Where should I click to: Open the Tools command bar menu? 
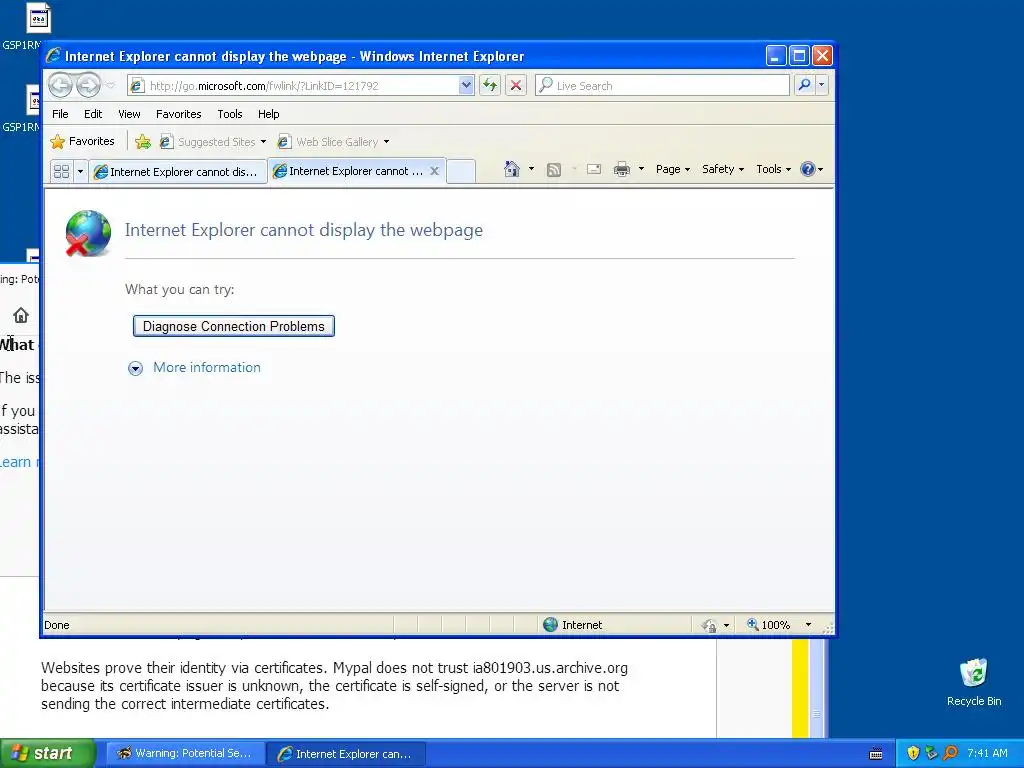(773, 169)
